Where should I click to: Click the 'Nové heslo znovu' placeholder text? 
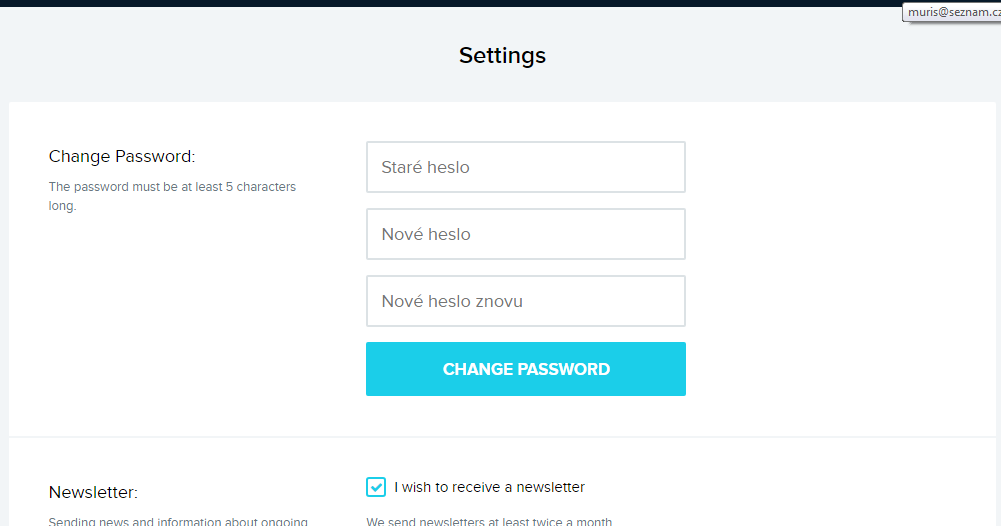452,301
